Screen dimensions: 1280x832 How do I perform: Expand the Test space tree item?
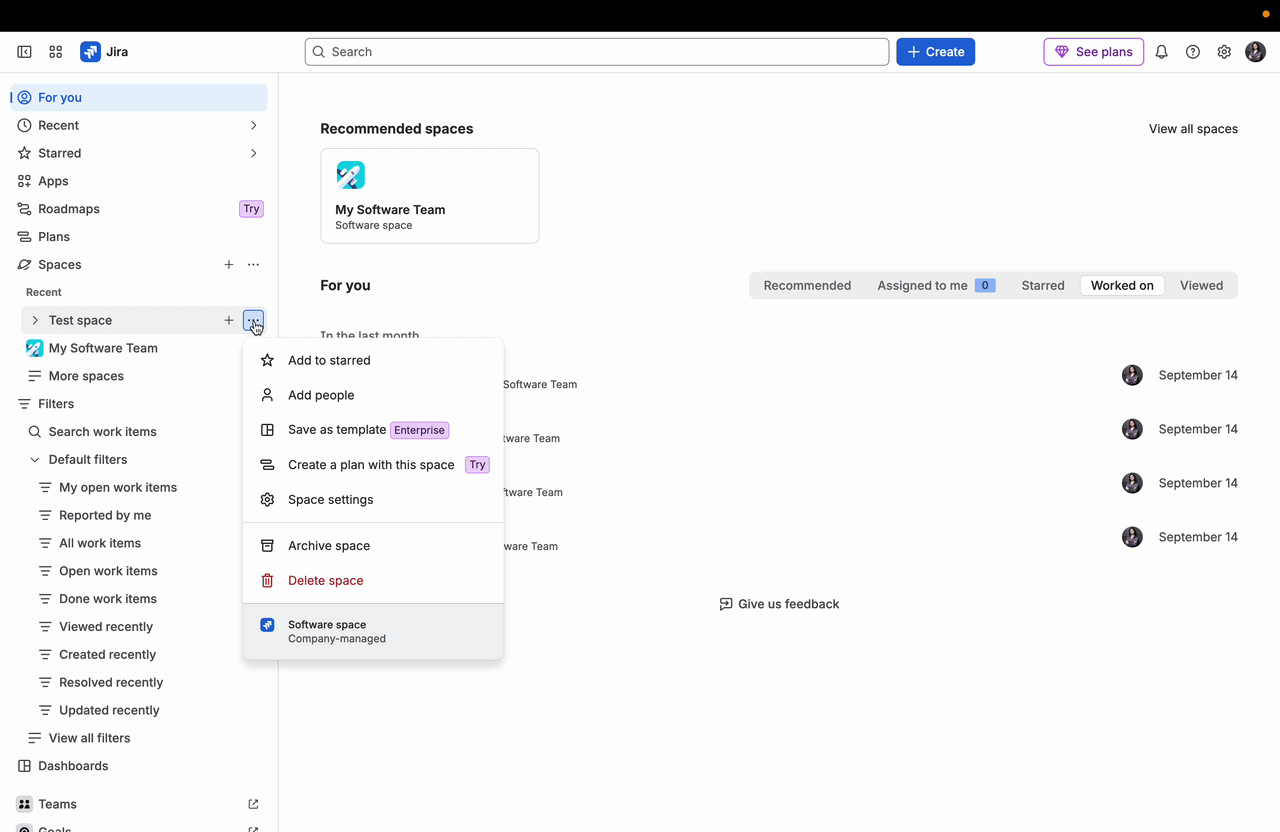pos(35,320)
